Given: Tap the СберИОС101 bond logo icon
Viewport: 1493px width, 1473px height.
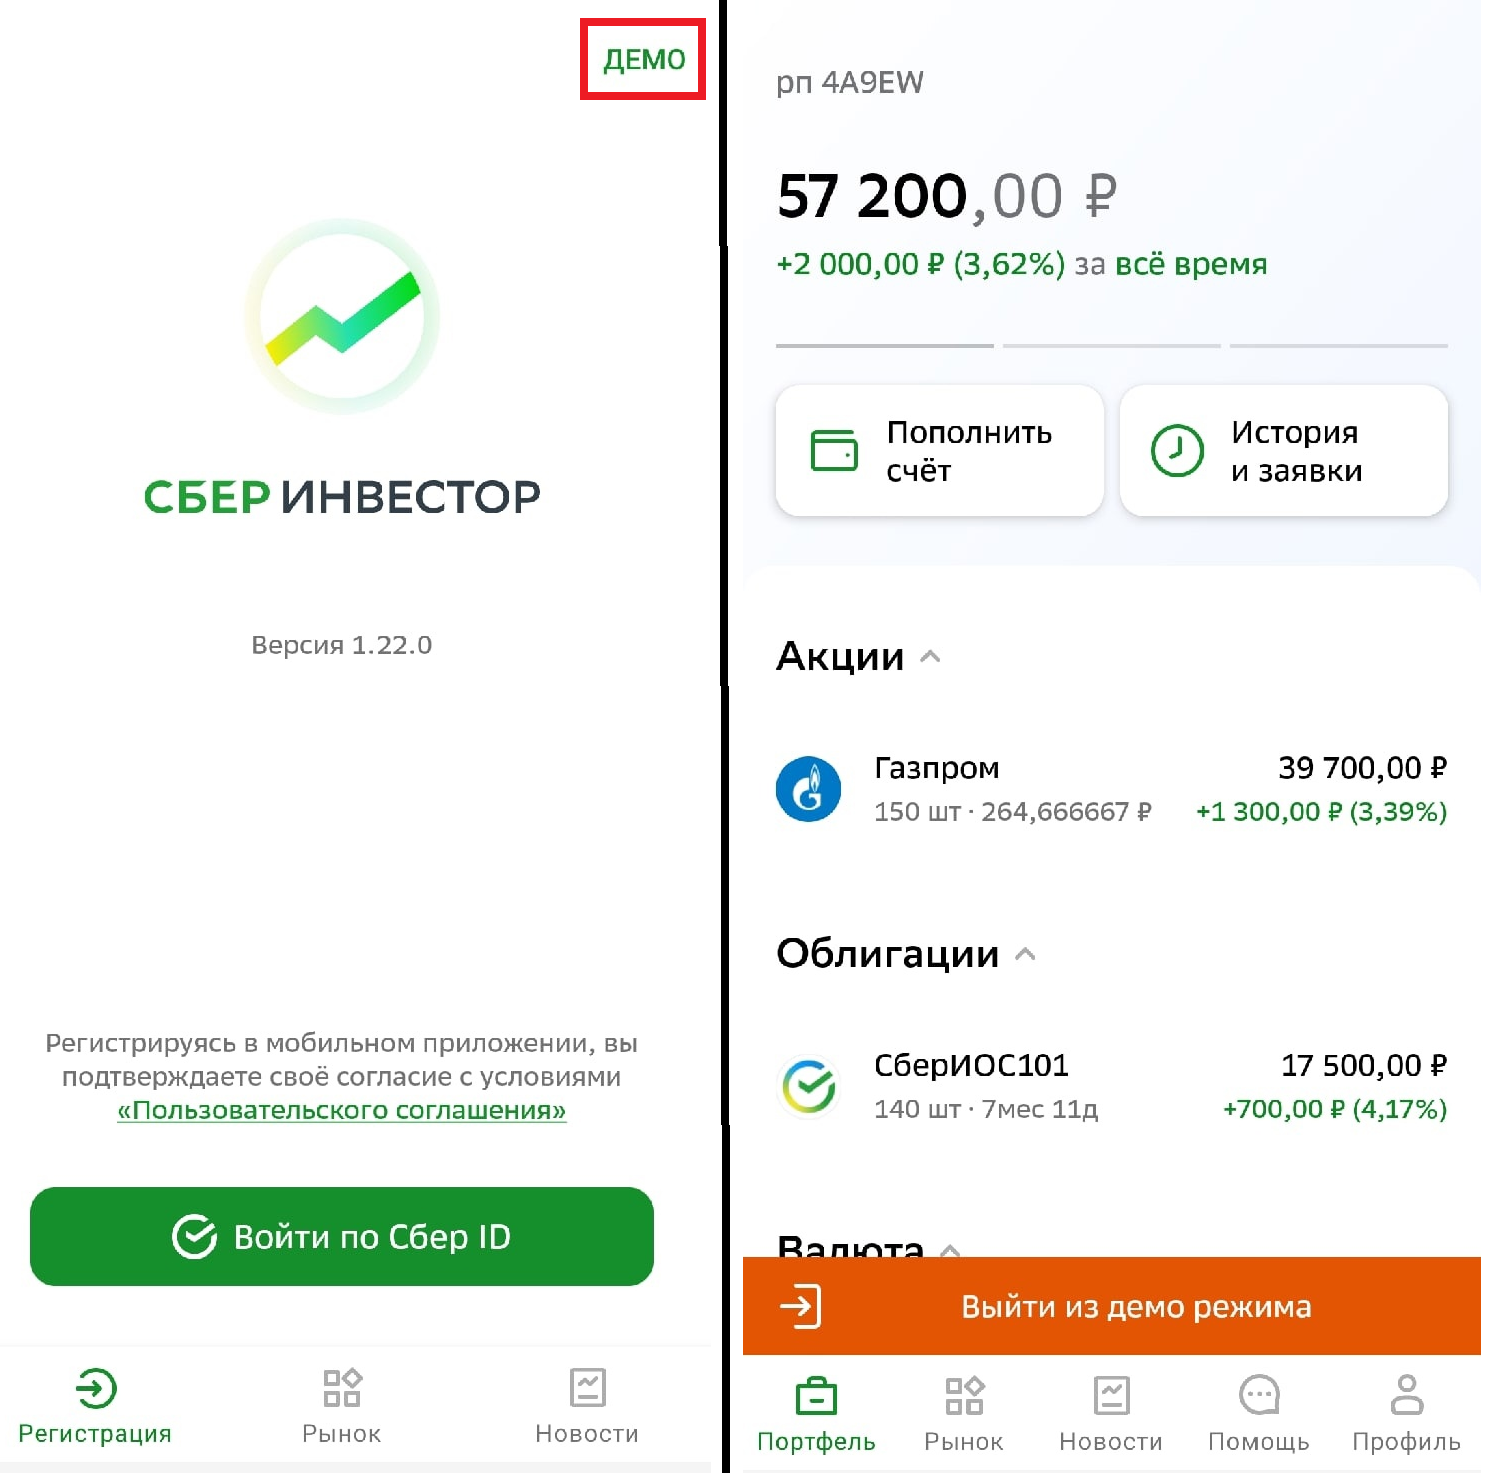Looking at the screenshot, I should point(808,1086).
